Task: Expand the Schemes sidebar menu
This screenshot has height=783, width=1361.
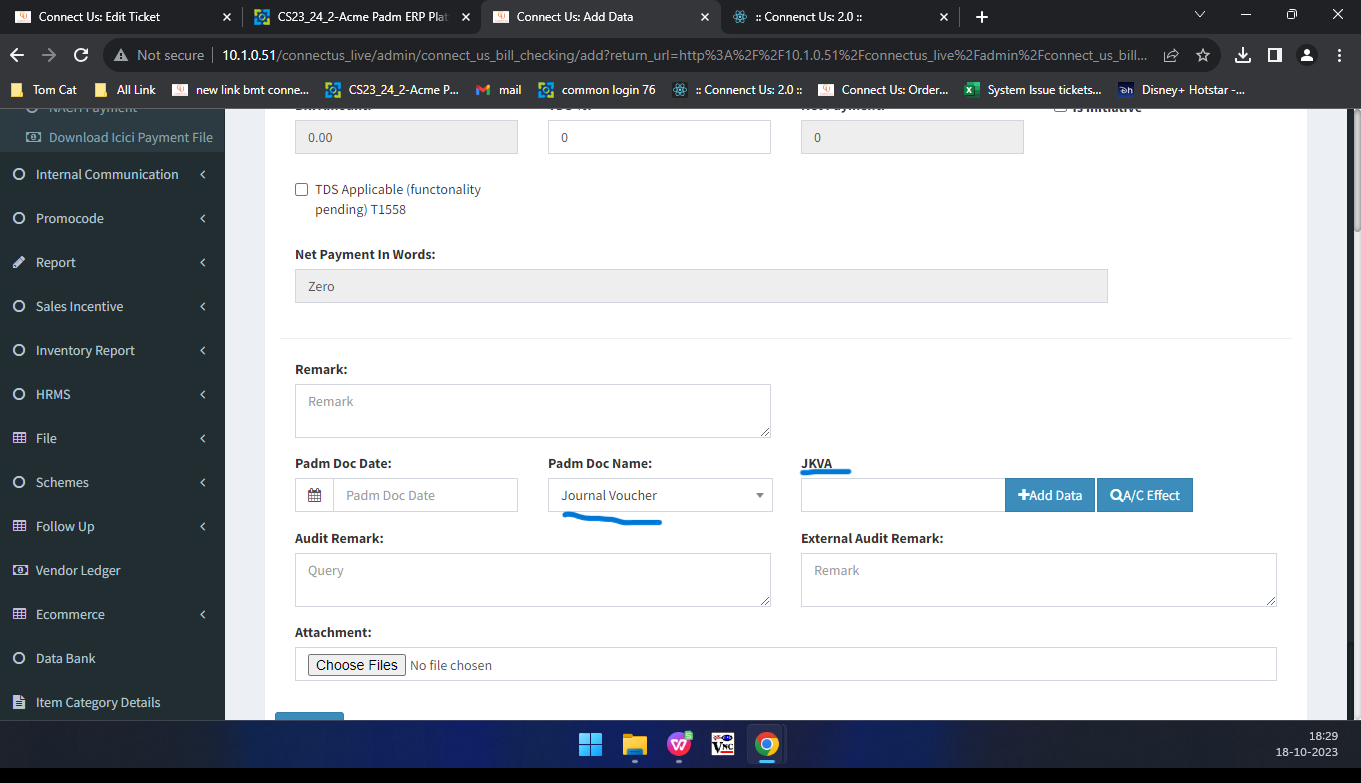Action: (112, 482)
